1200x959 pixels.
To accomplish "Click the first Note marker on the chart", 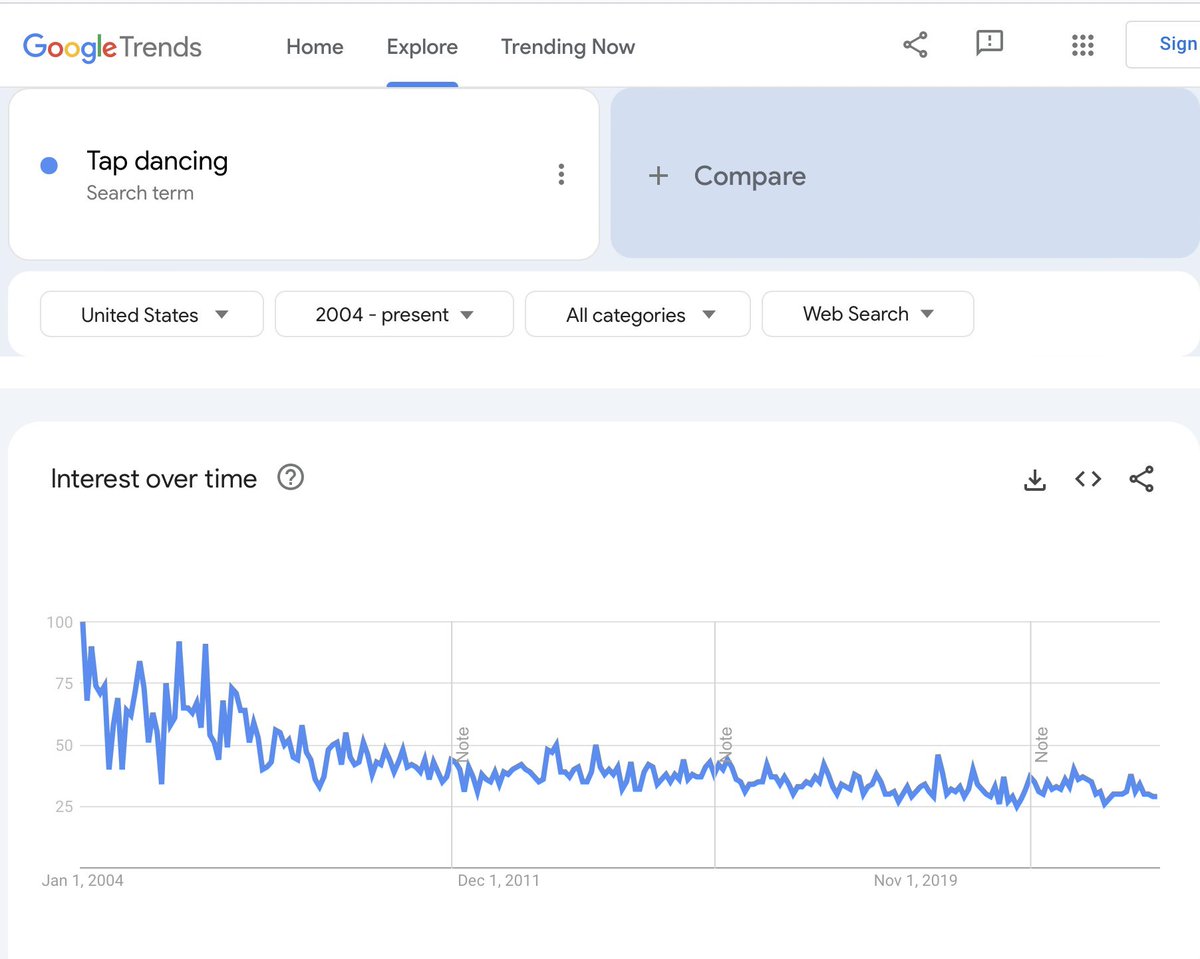I will (461, 743).
